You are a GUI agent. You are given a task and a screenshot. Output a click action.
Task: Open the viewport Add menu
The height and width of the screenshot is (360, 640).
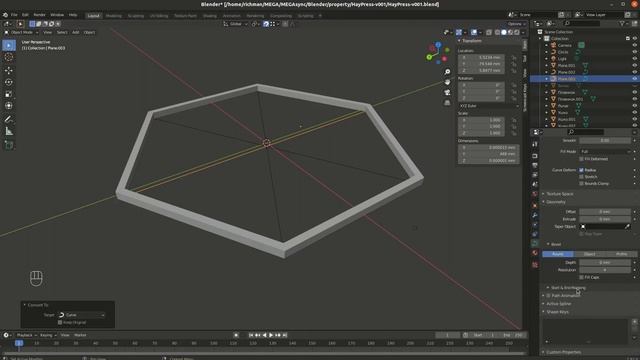pos(76,32)
